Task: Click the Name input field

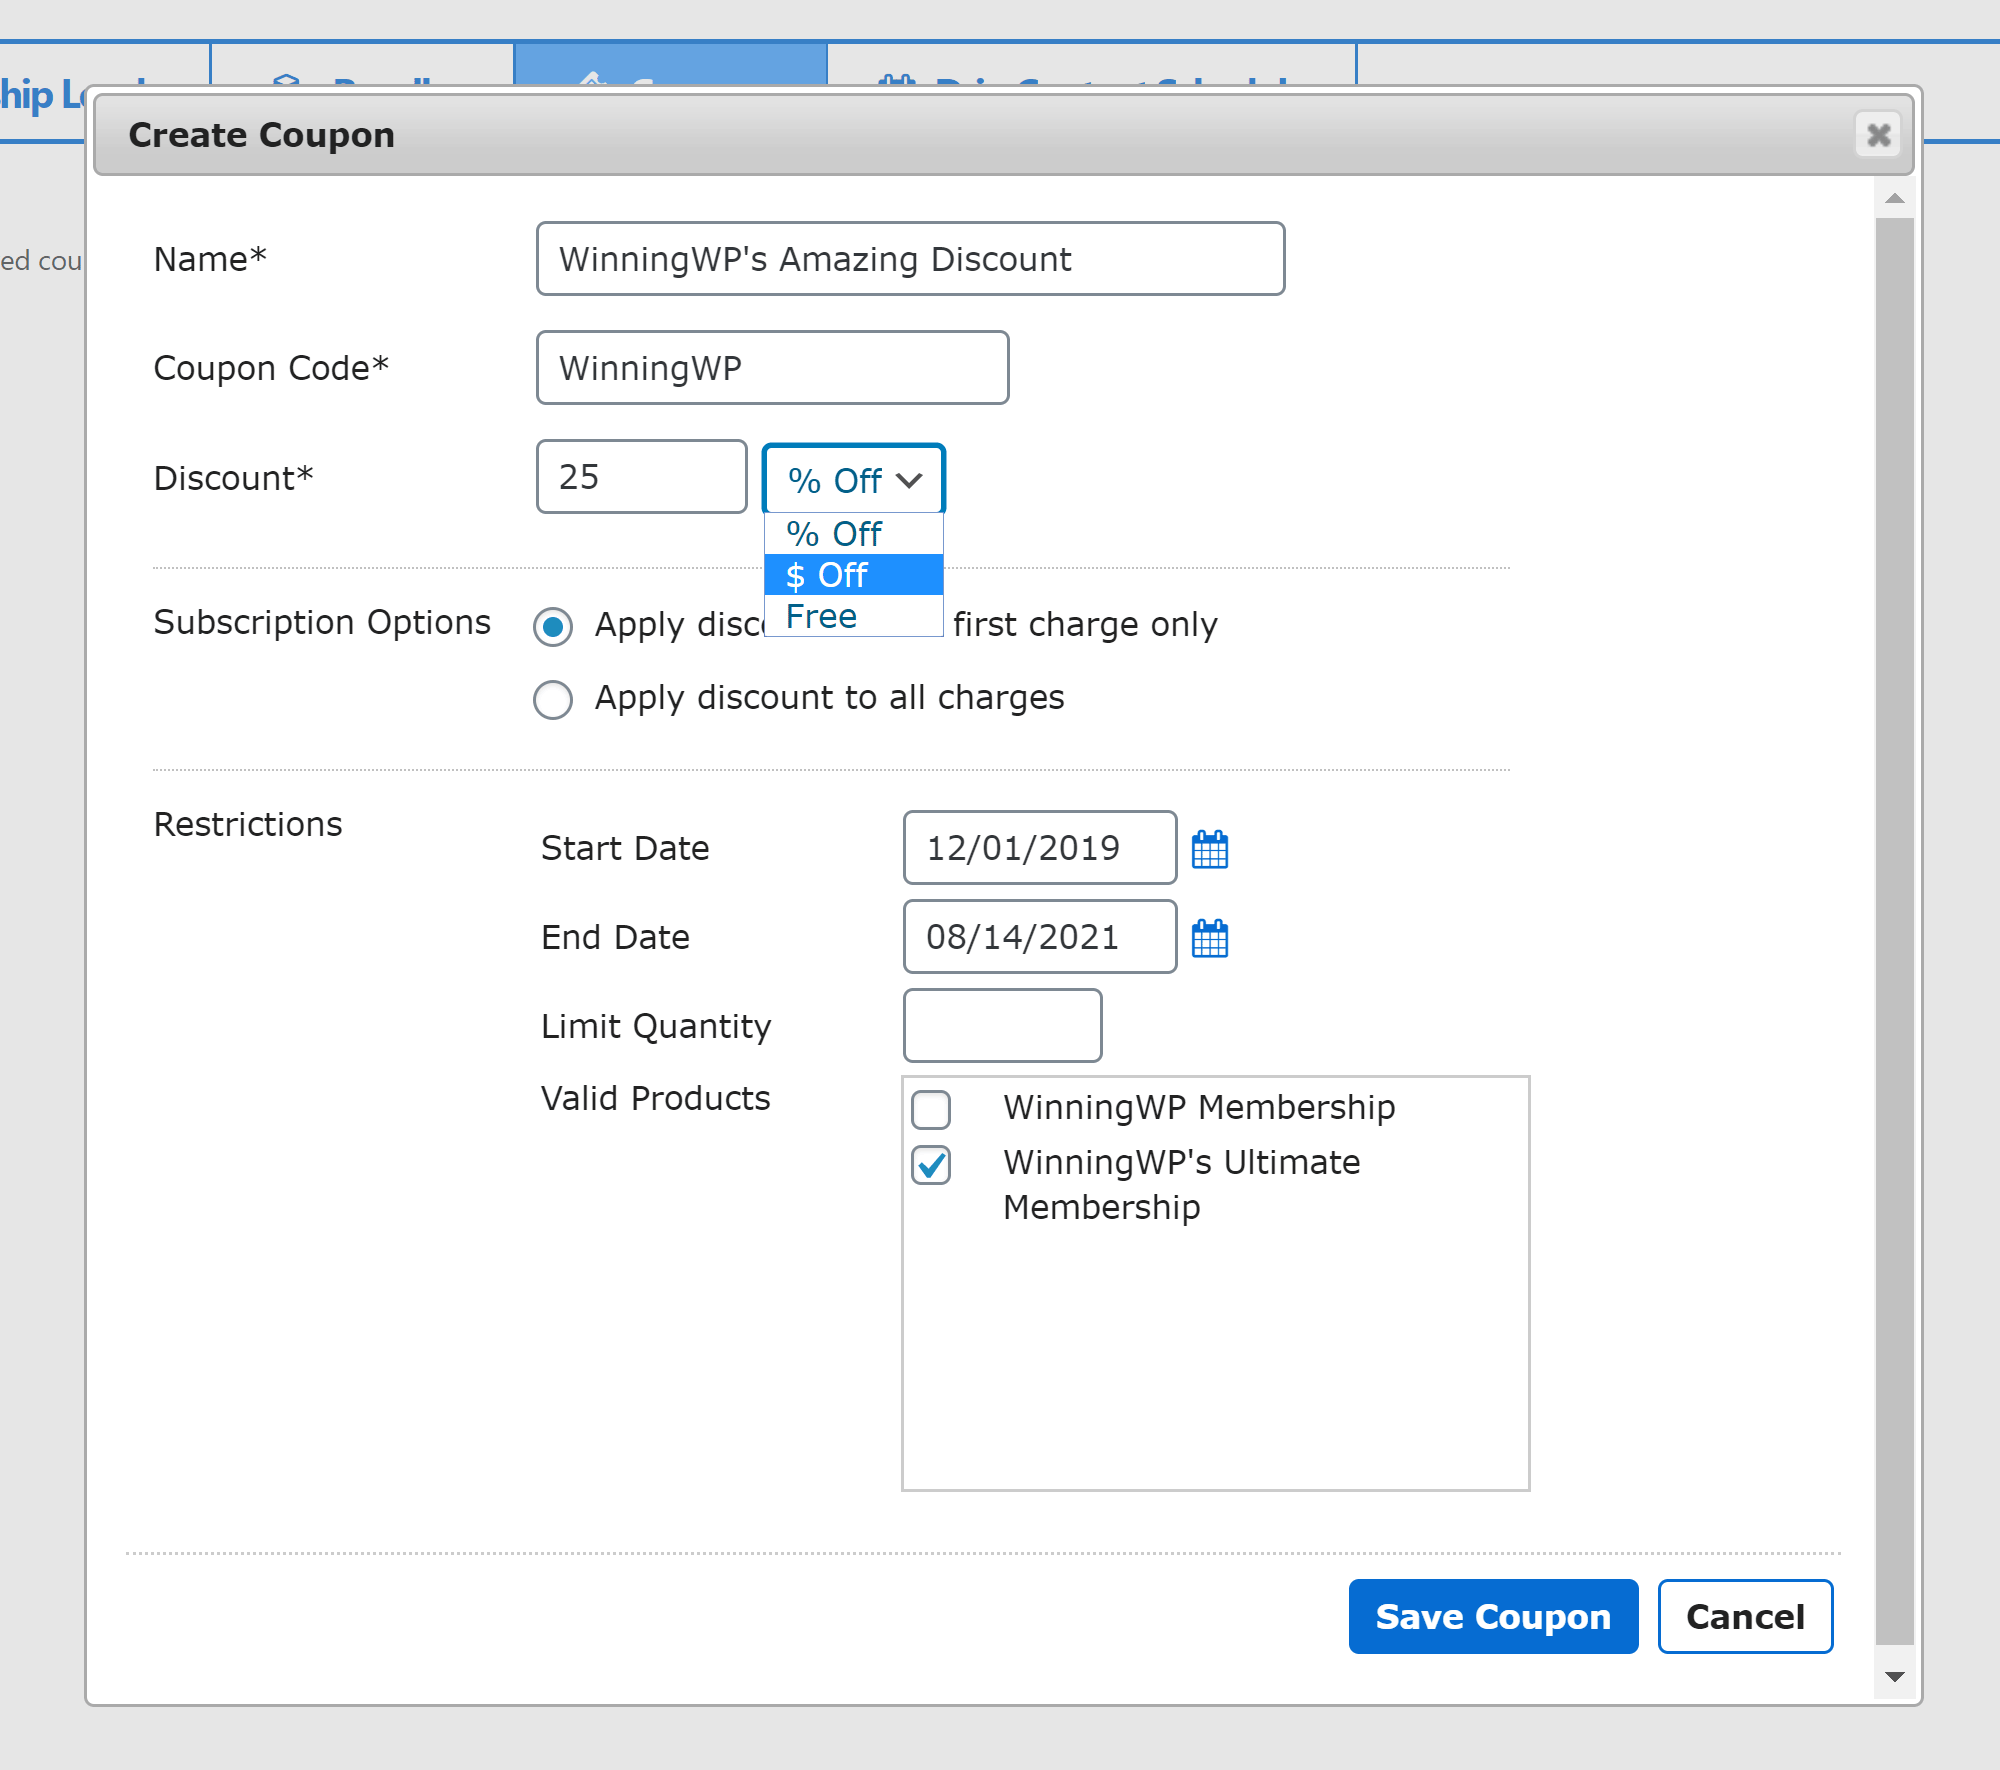Action: coord(911,259)
